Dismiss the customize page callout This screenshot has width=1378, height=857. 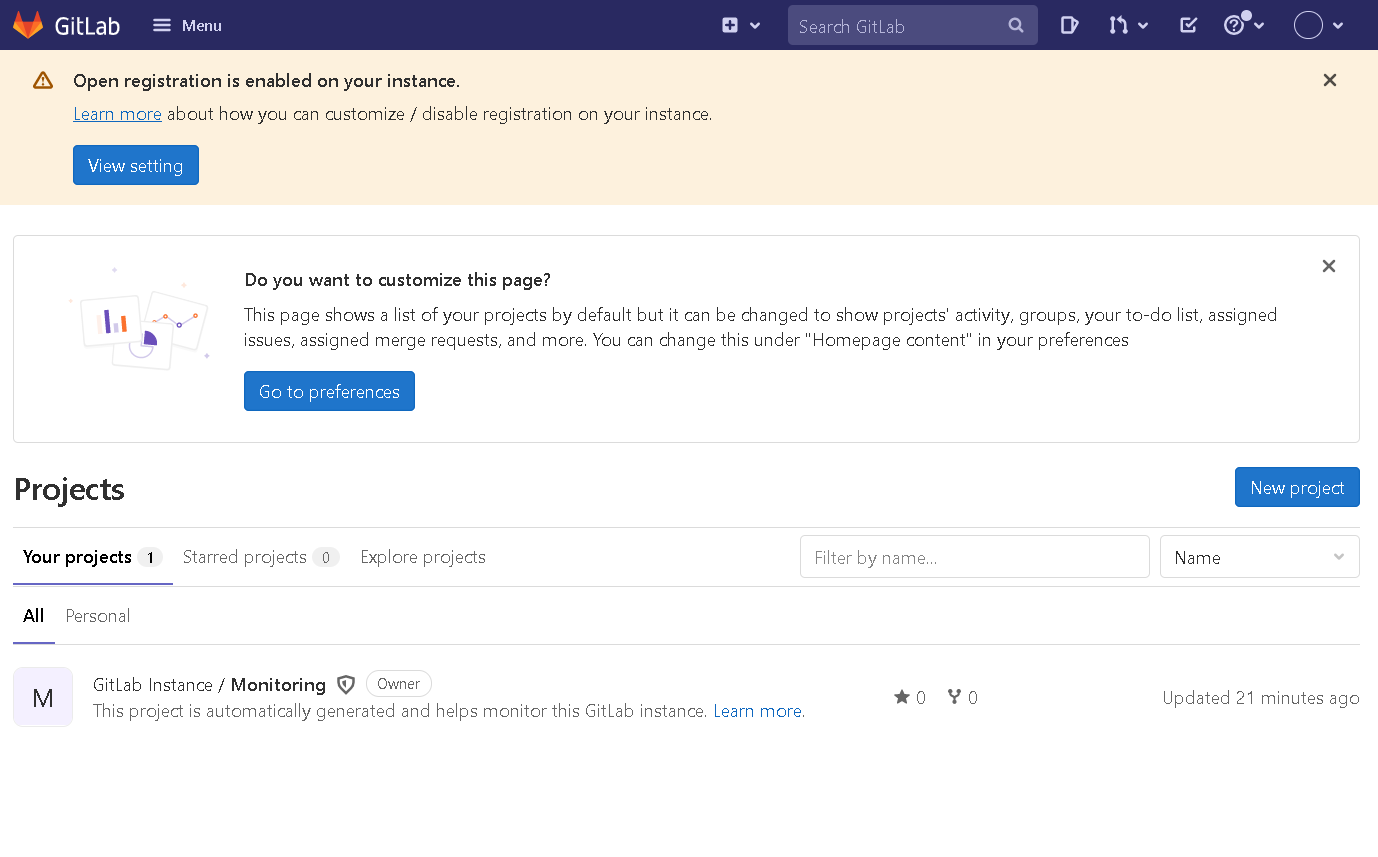click(1329, 266)
